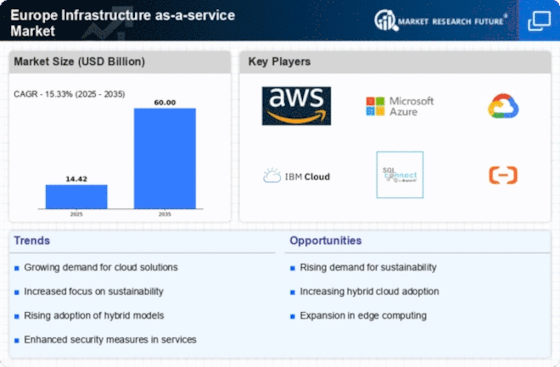Click the '60.00' value label
Image resolution: width=560 pixels, height=367 pixels.
tap(165, 102)
